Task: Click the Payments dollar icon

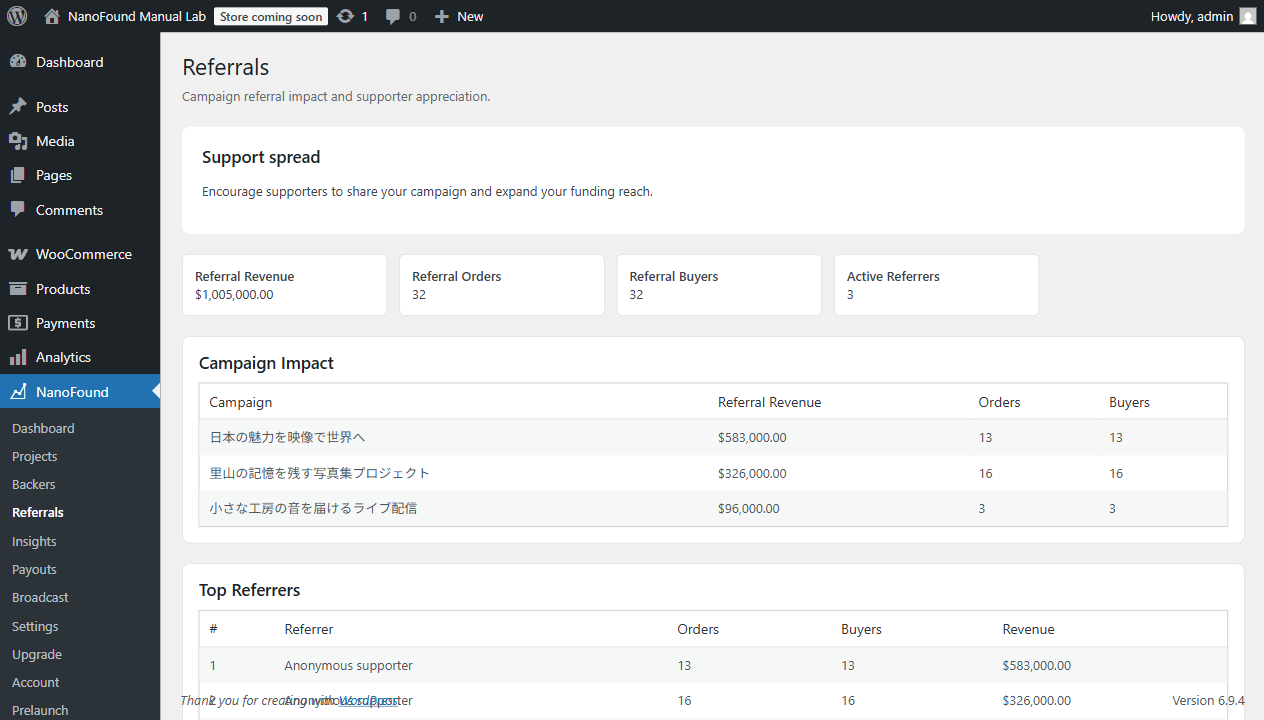Action: pos(18,323)
